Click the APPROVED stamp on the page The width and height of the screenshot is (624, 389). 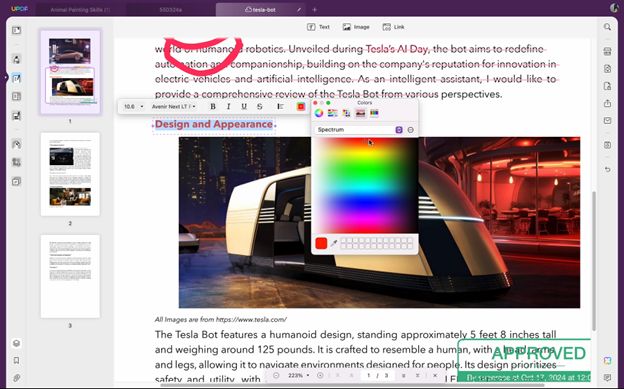(524, 360)
